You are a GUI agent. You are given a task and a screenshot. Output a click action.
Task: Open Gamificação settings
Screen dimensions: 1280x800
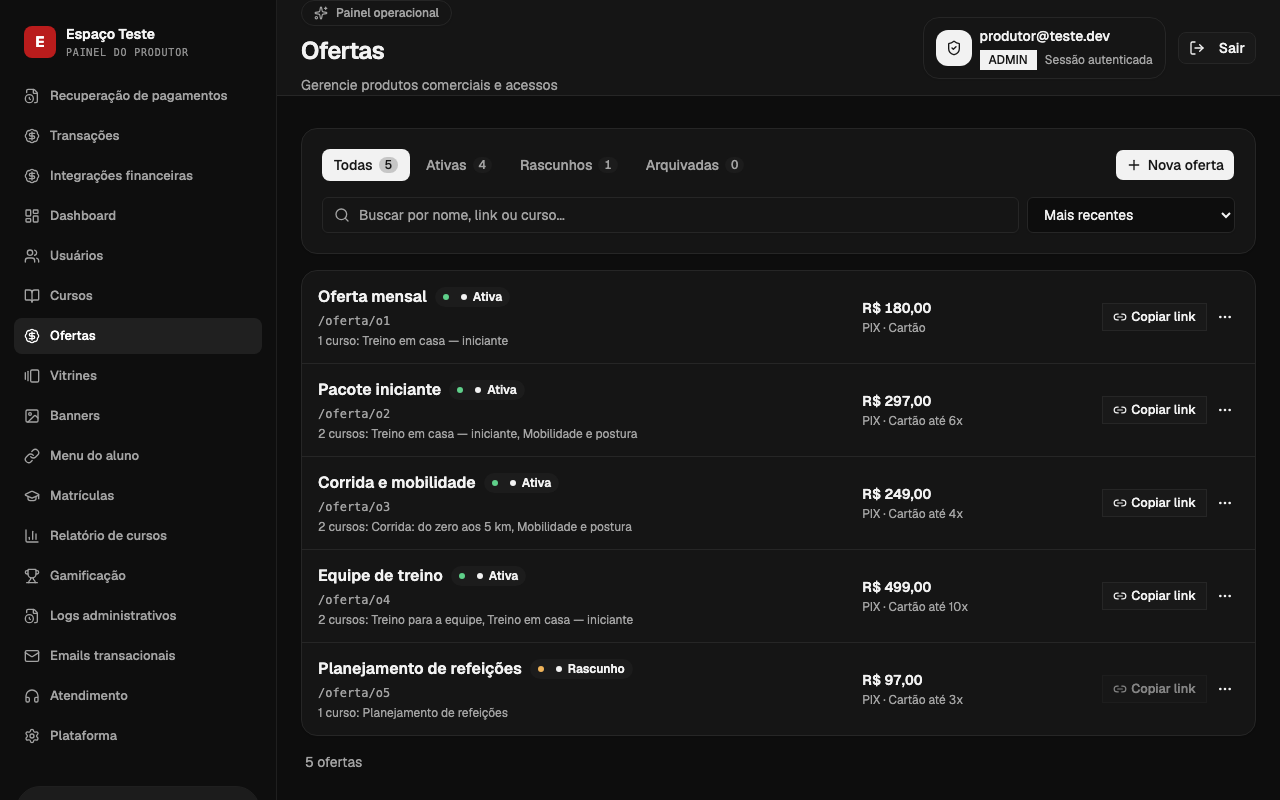138,576
